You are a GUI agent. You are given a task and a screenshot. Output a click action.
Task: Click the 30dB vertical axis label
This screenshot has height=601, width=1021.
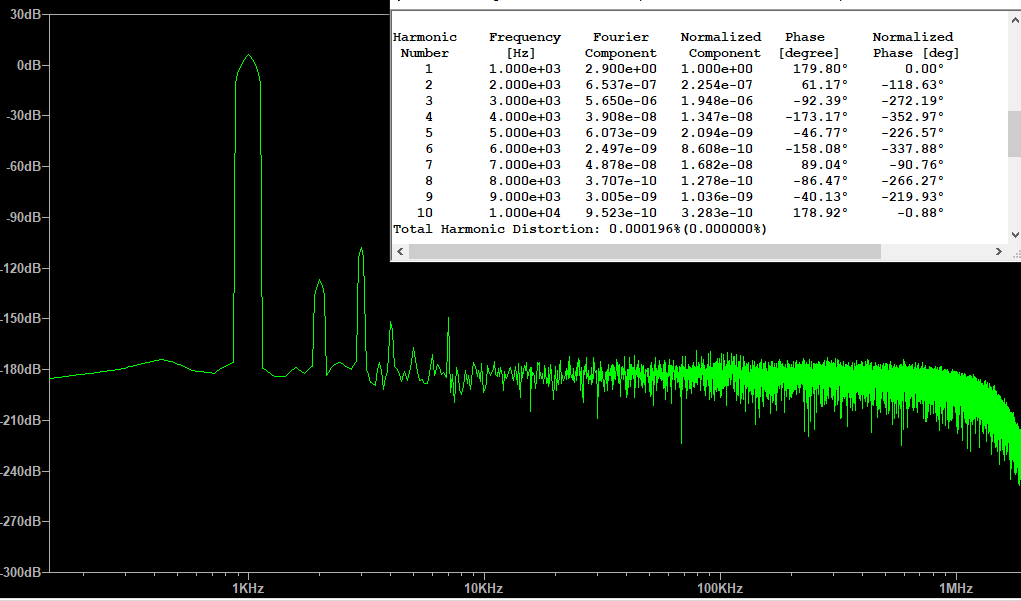point(26,14)
